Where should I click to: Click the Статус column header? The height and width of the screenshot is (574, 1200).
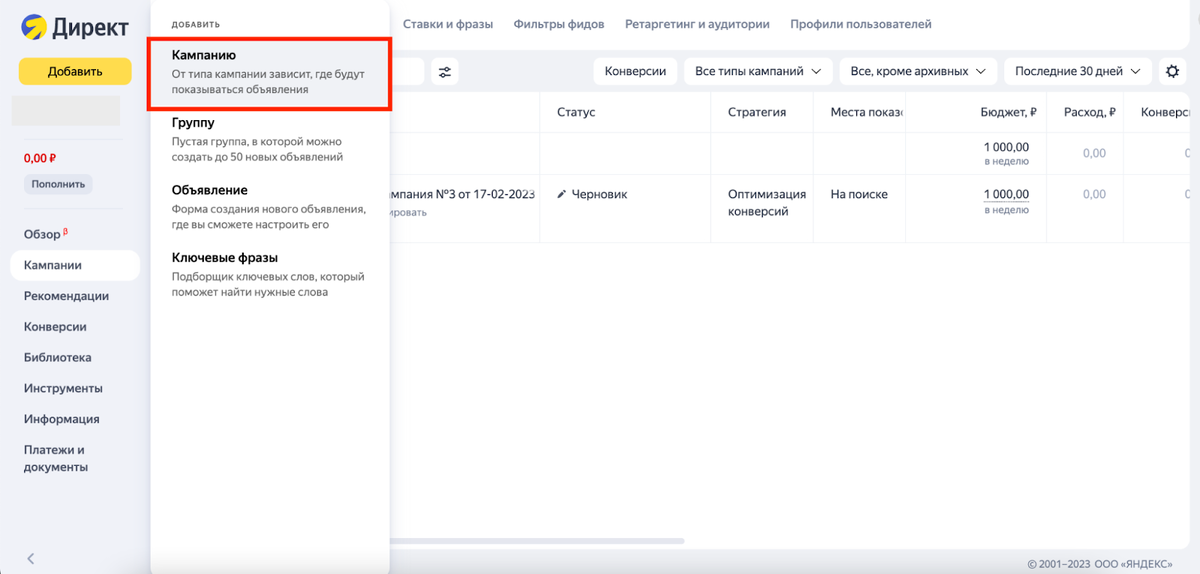pos(576,112)
